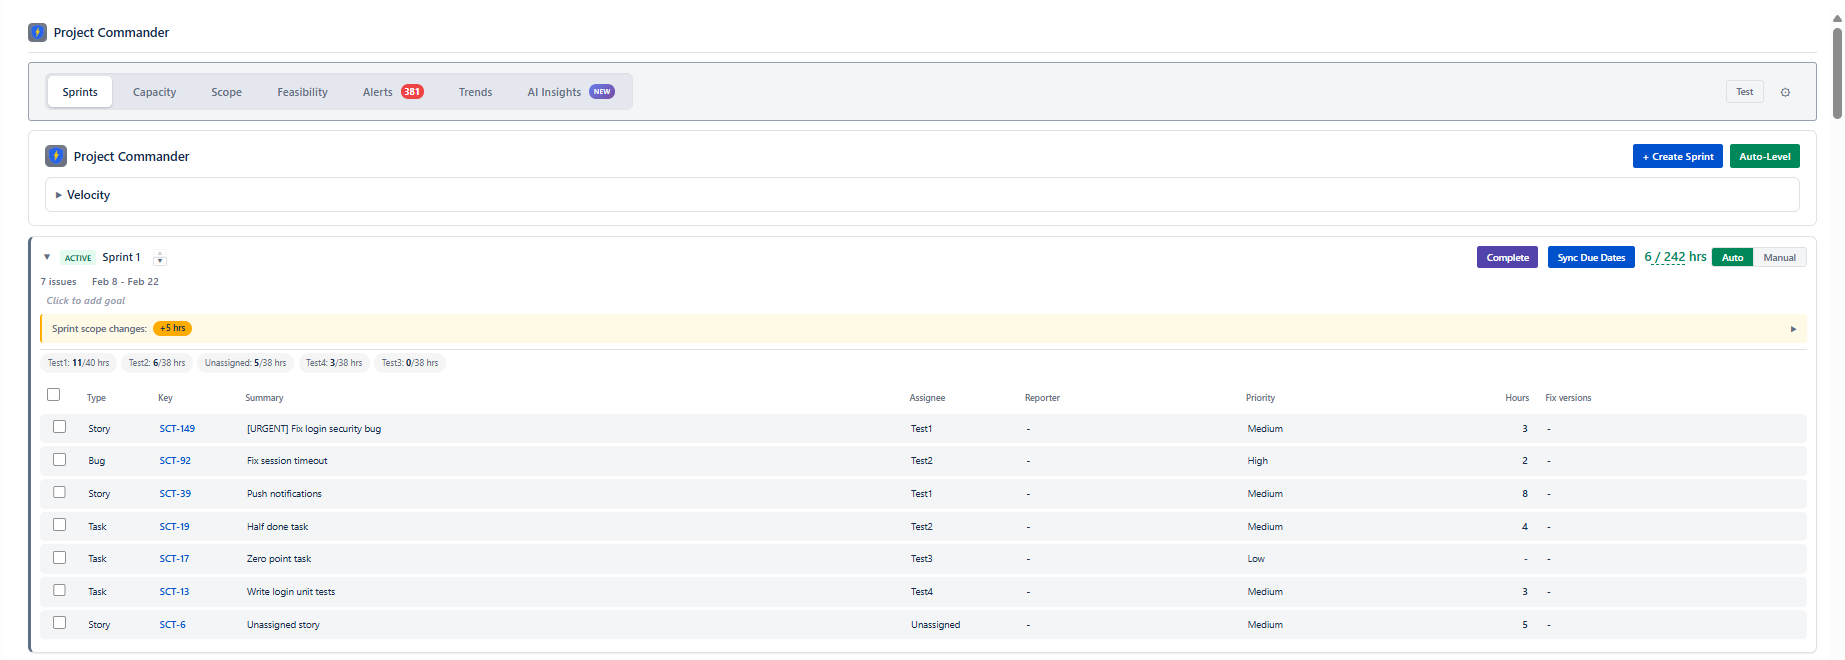The image size is (1845, 660).
Task: Click the 381 alerts count badge
Action: pos(412,92)
